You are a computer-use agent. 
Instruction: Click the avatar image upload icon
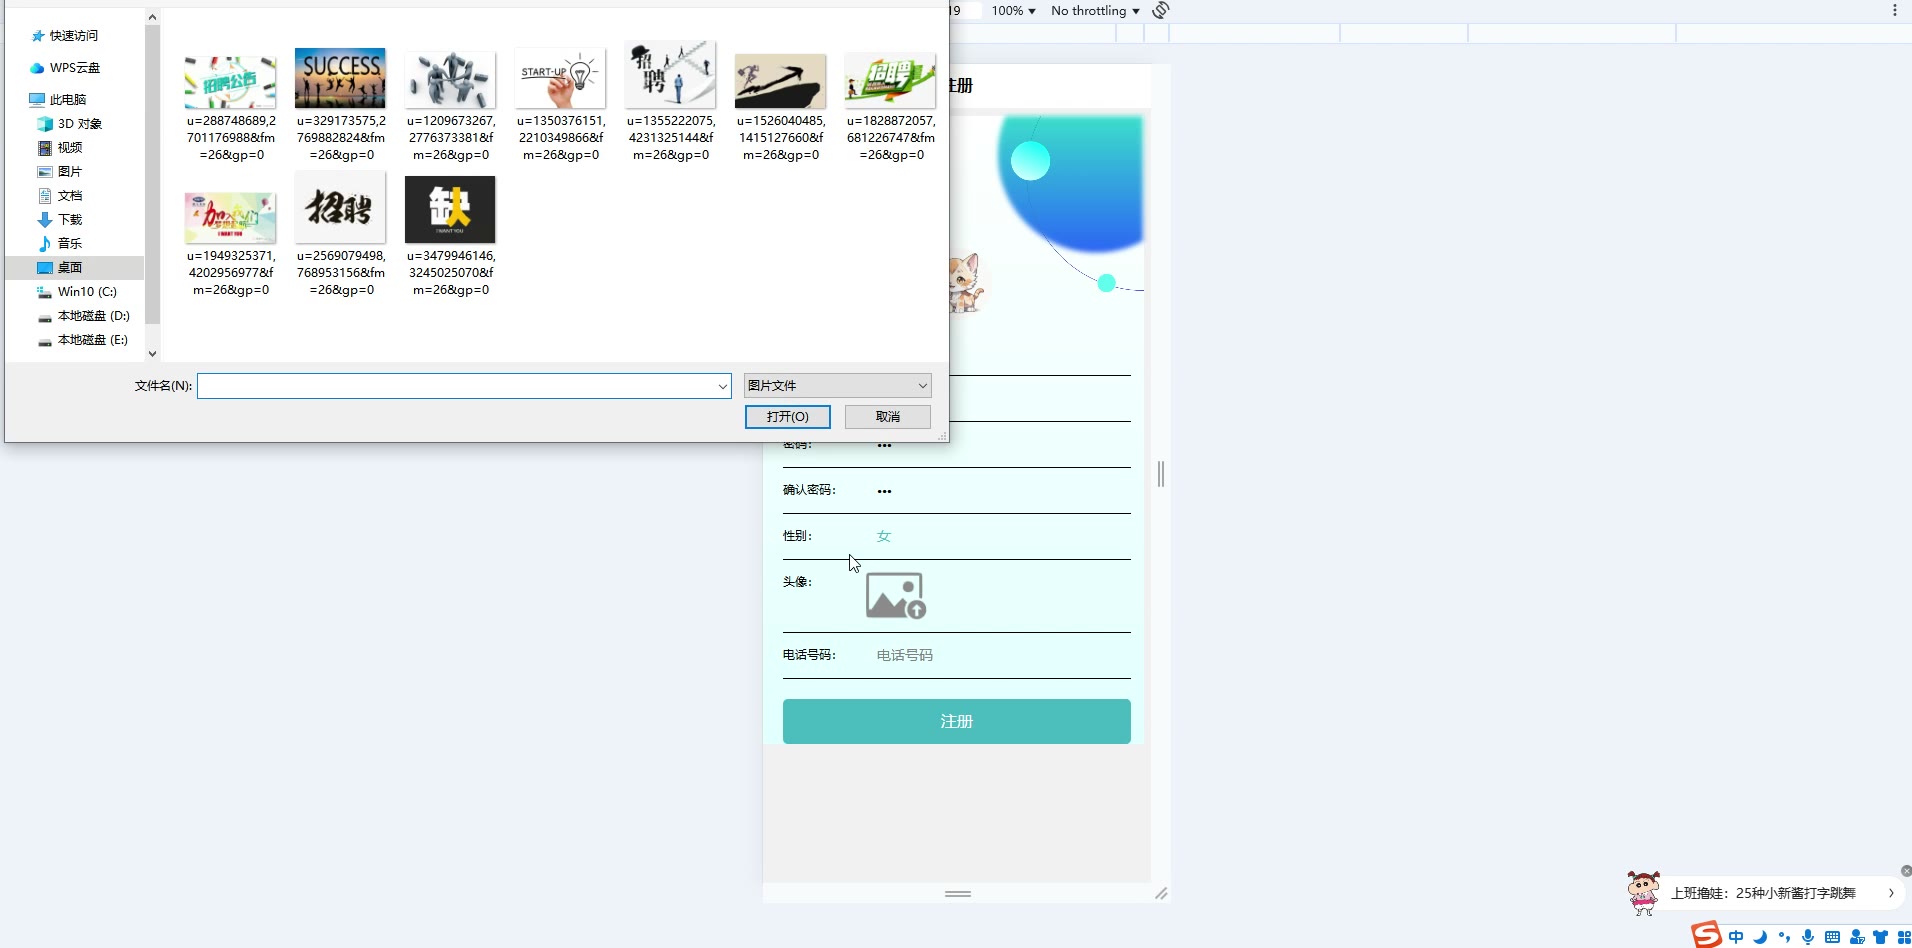pos(895,596)
